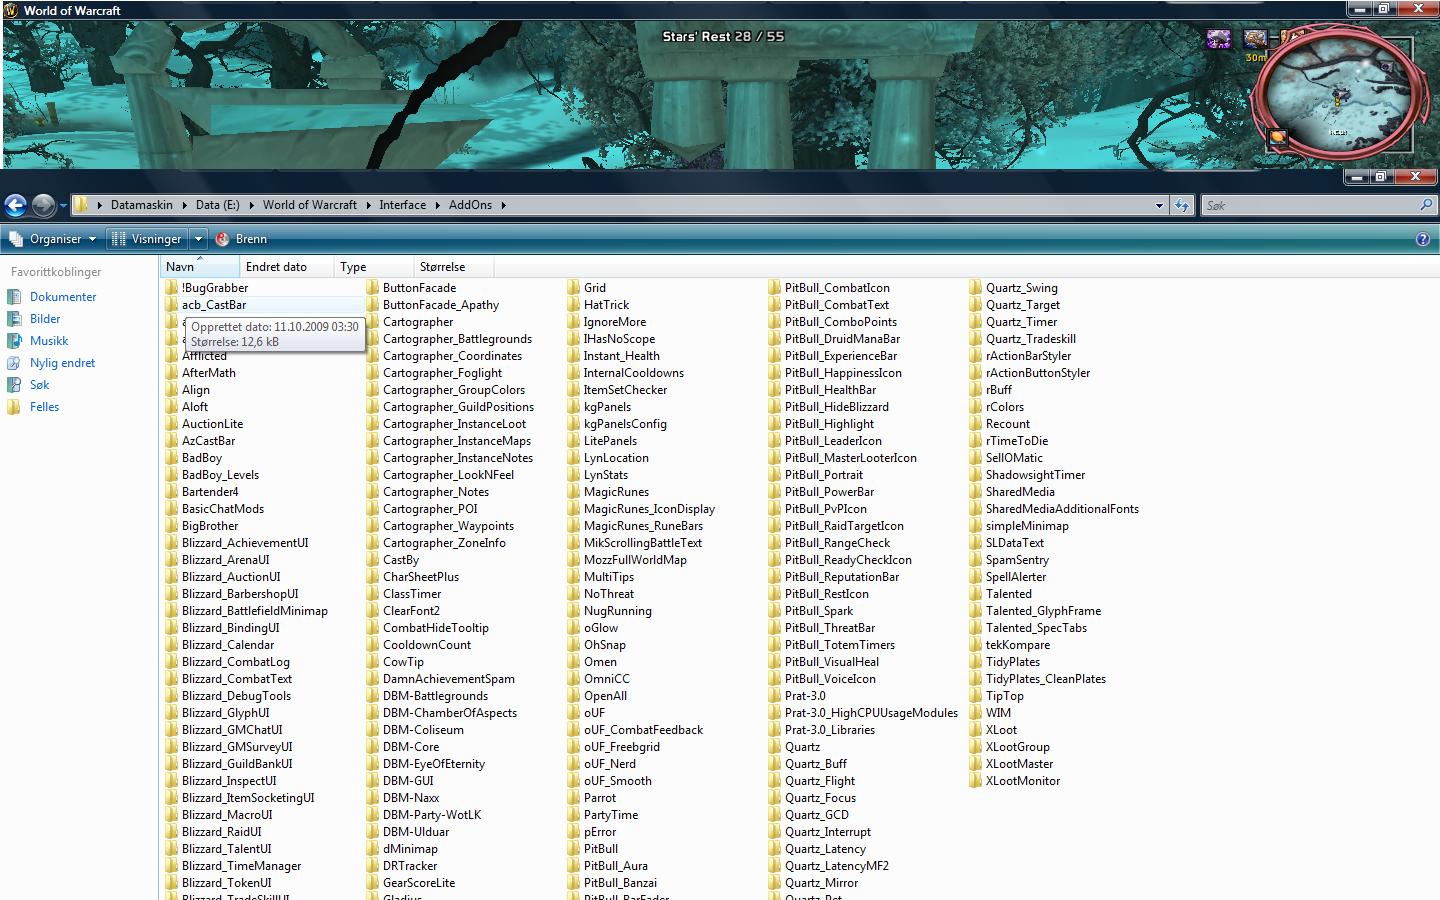
Task: Open the address bar history dropdown
Action: (1159, 205)
